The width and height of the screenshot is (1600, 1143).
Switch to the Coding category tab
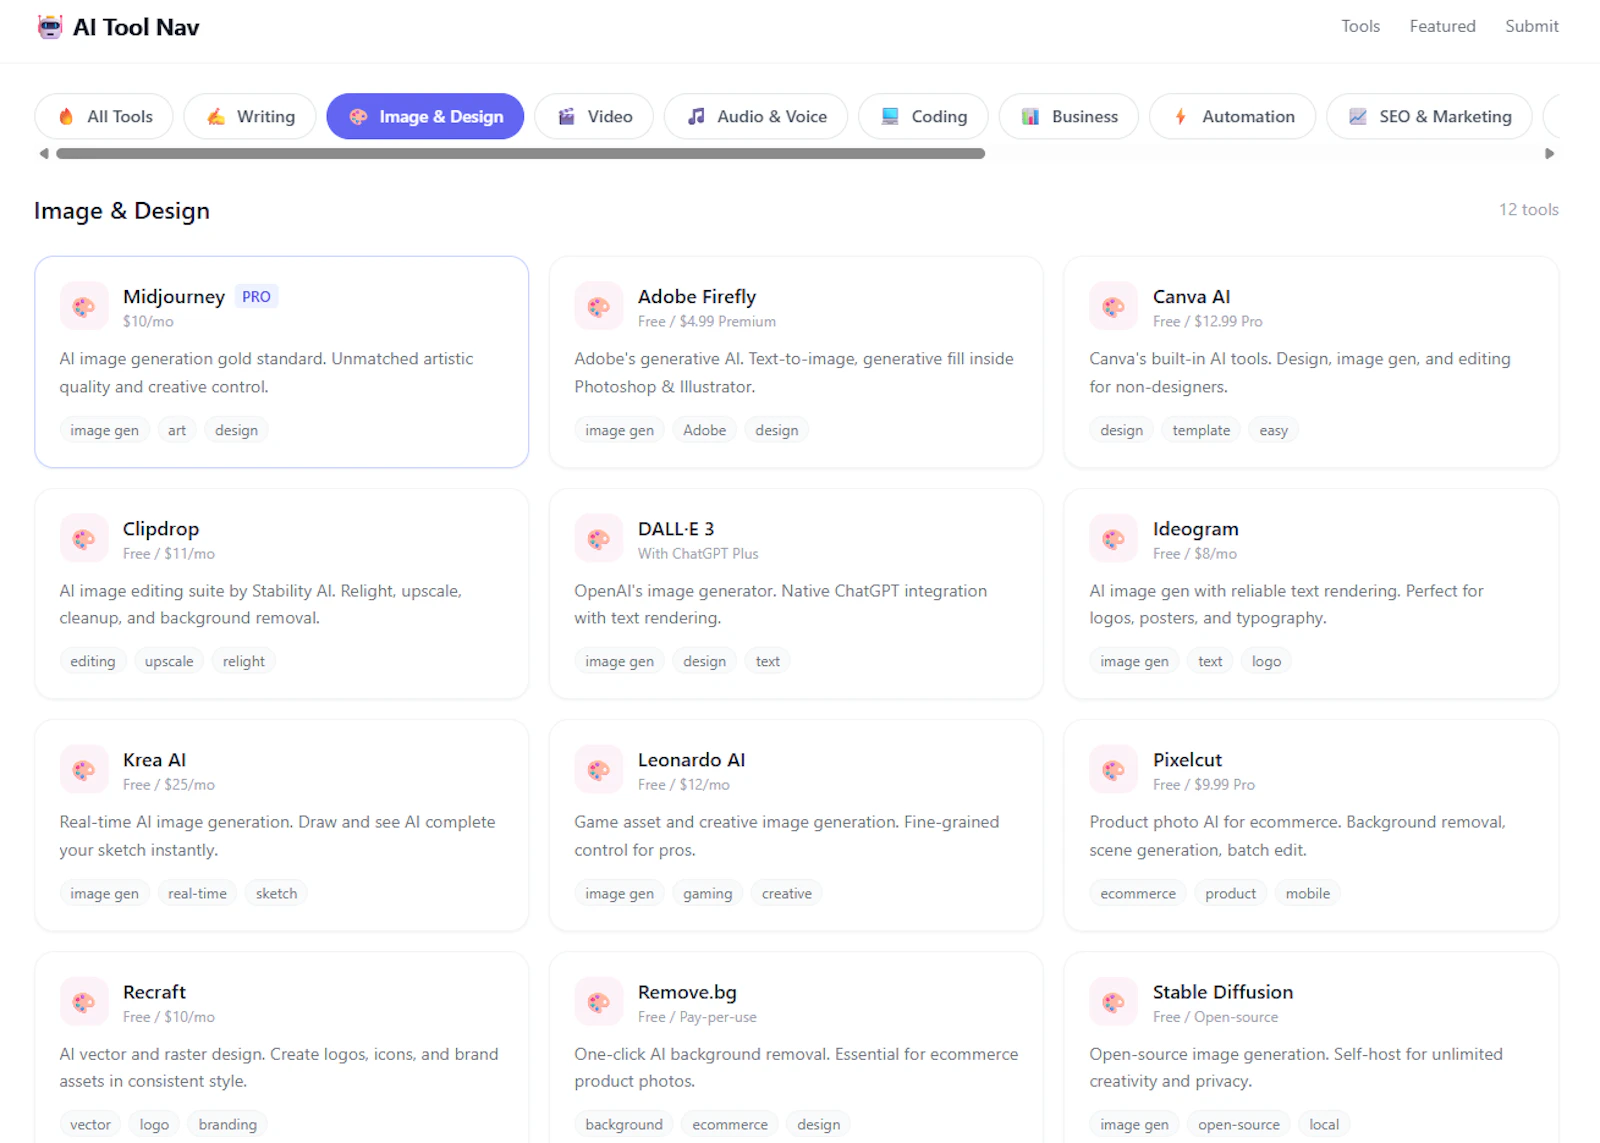tap(923, 116)
